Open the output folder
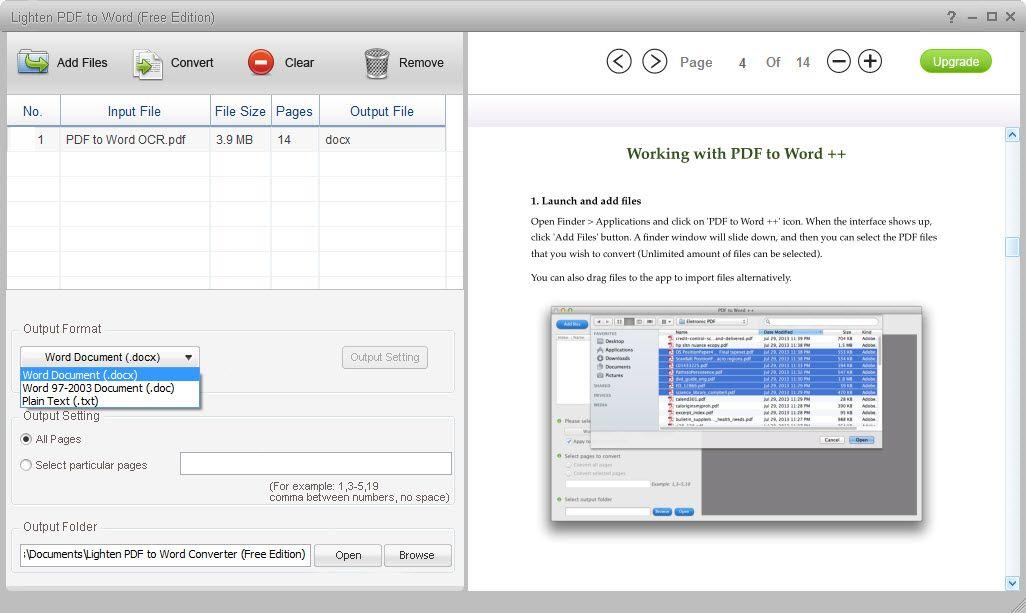The width and height of the screenshot is (1026, 613). coord(348,555)
